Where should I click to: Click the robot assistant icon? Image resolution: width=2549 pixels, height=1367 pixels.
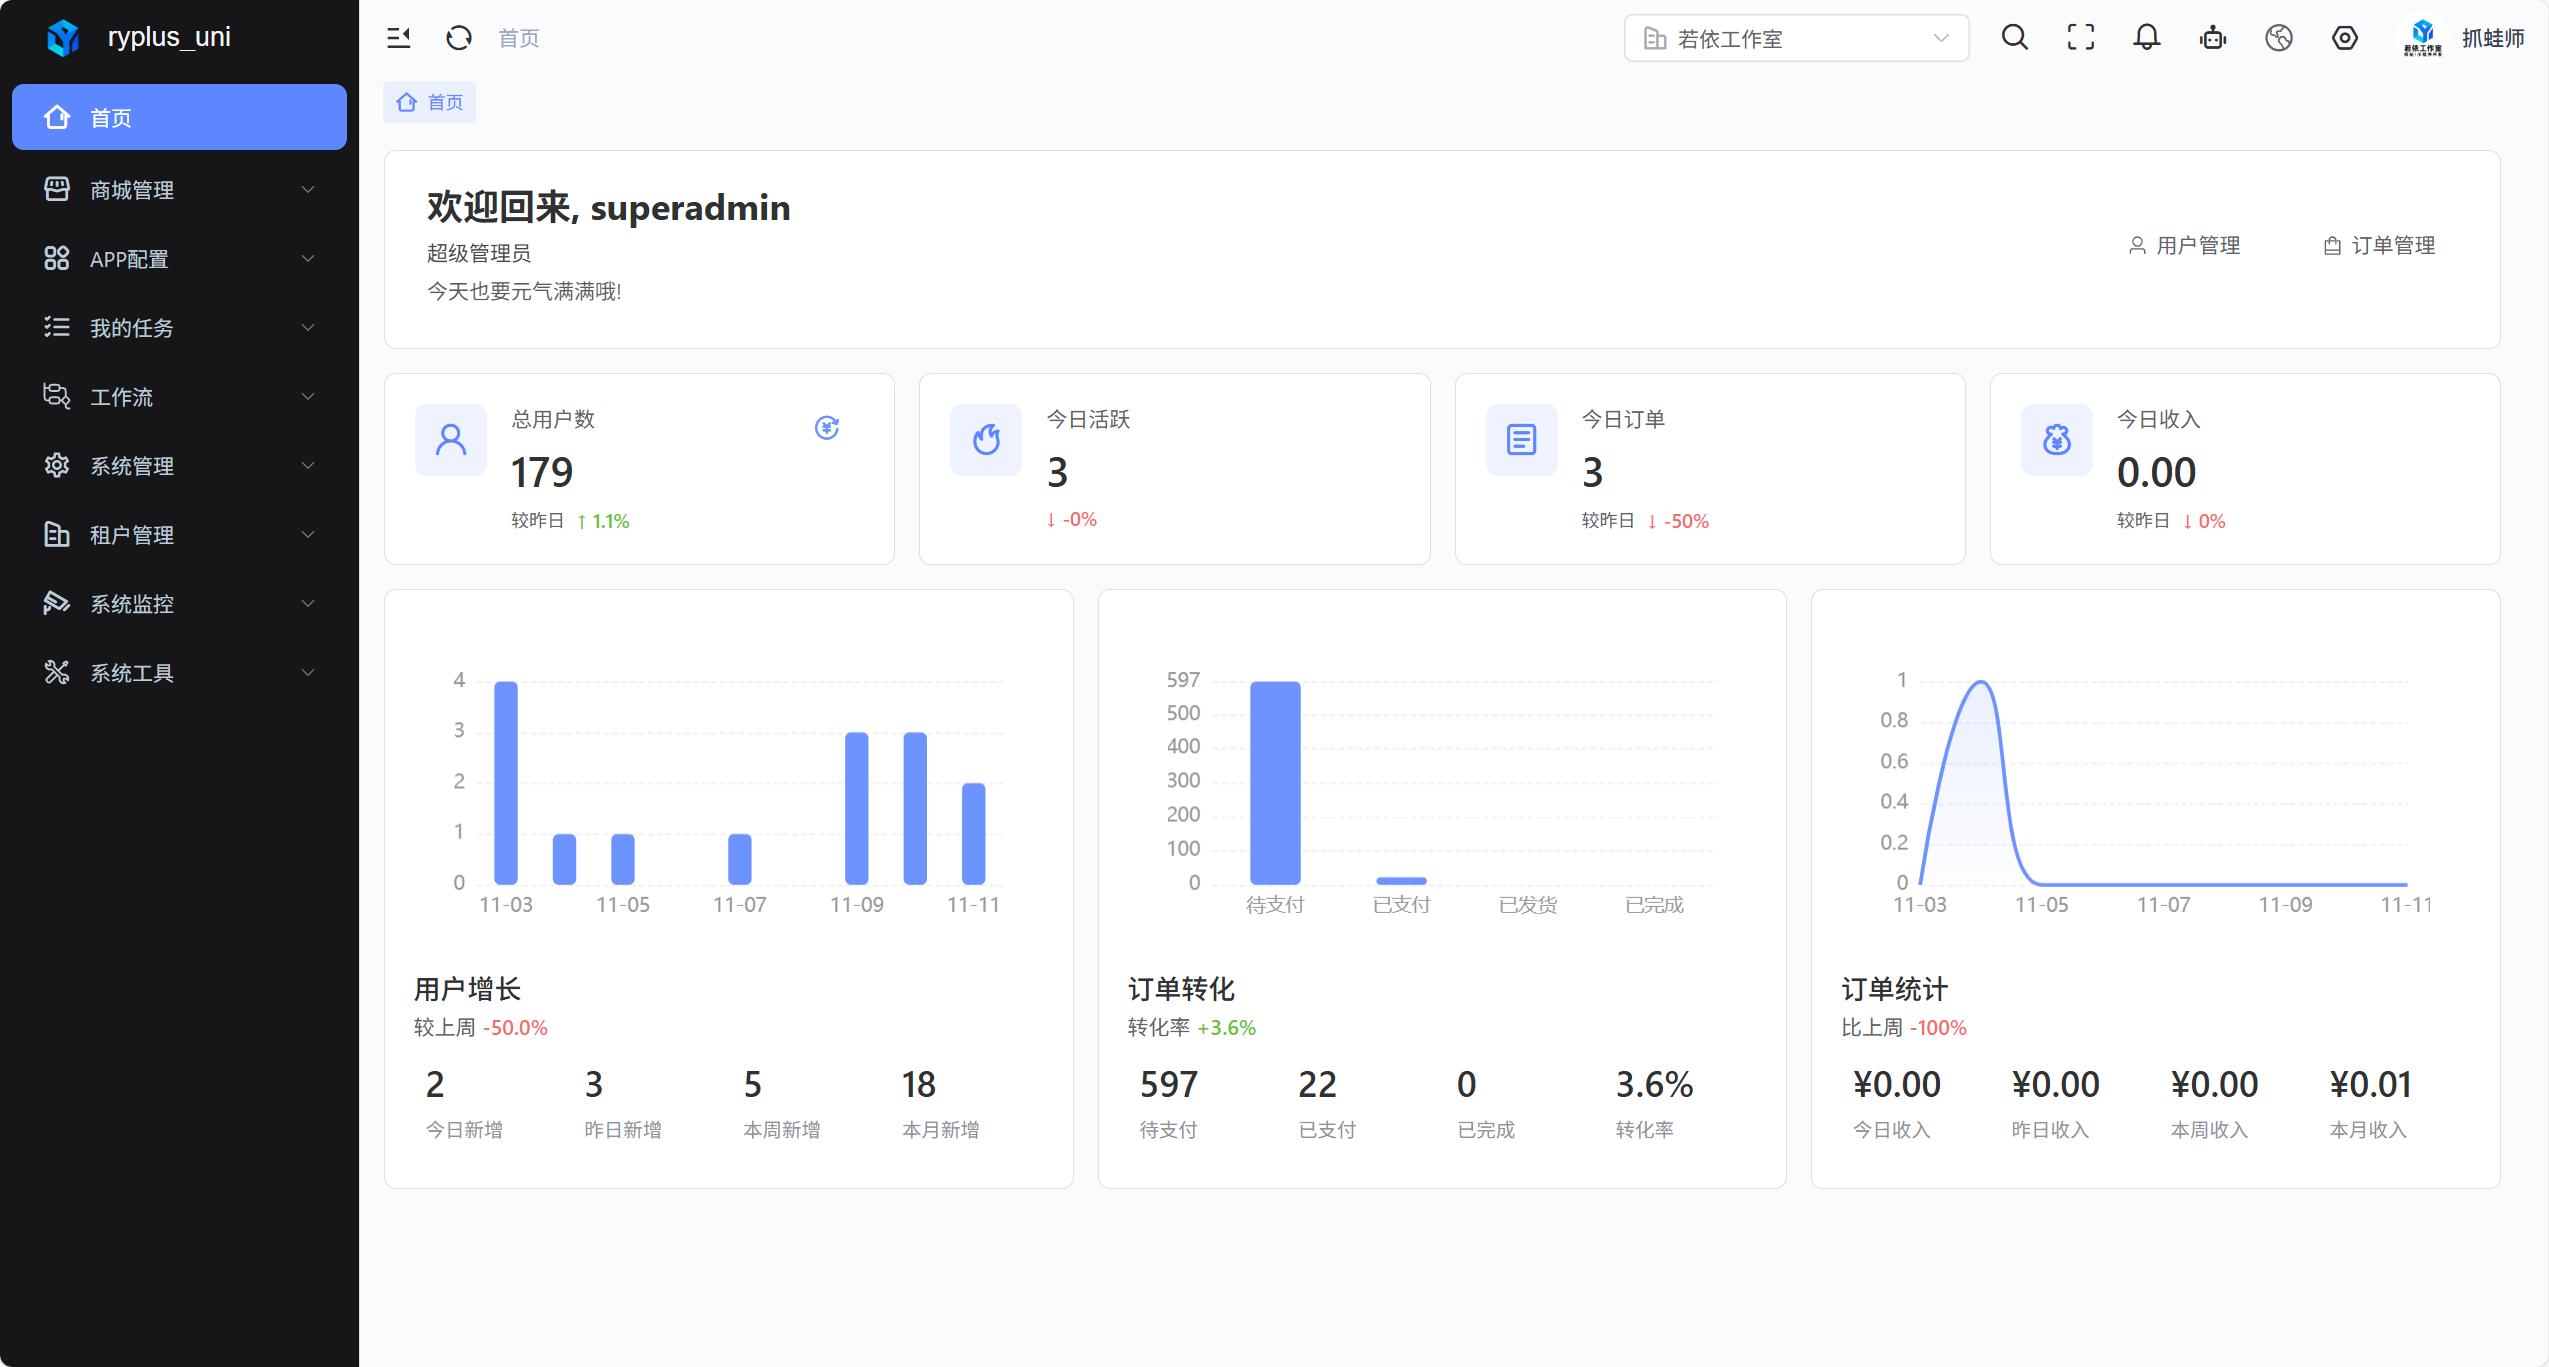(2212, 38)
